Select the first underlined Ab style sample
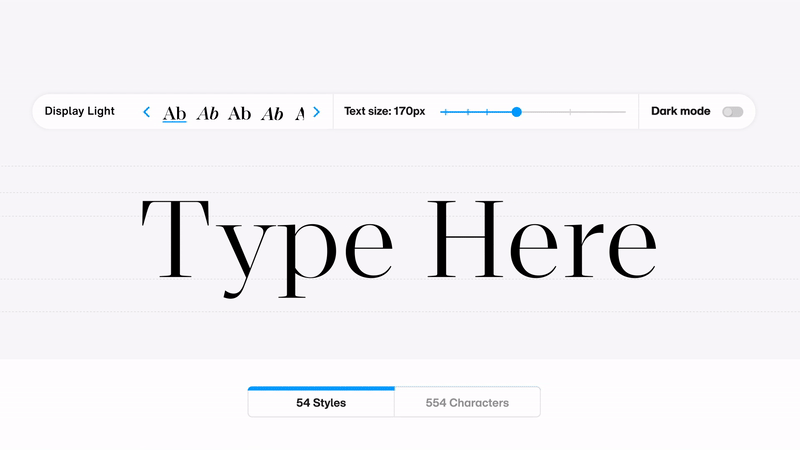 175,113
